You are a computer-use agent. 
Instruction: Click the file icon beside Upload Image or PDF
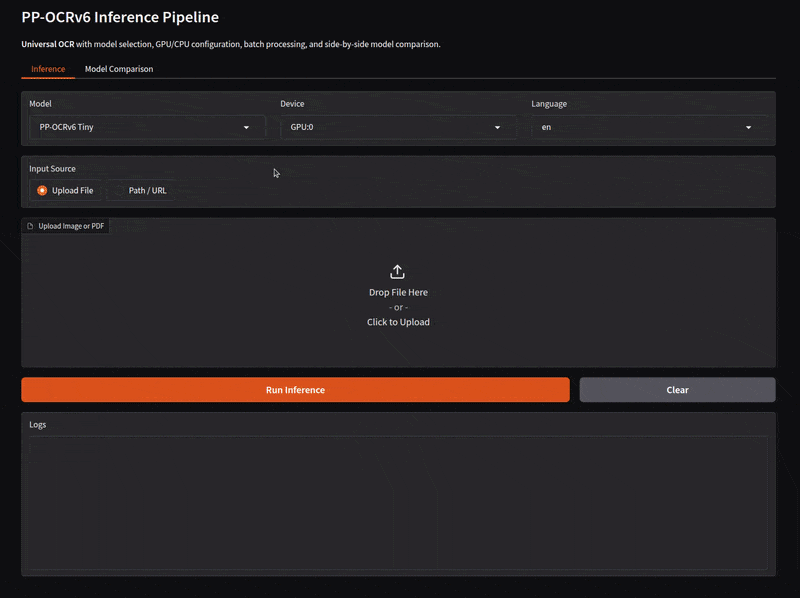click(30, 226)
